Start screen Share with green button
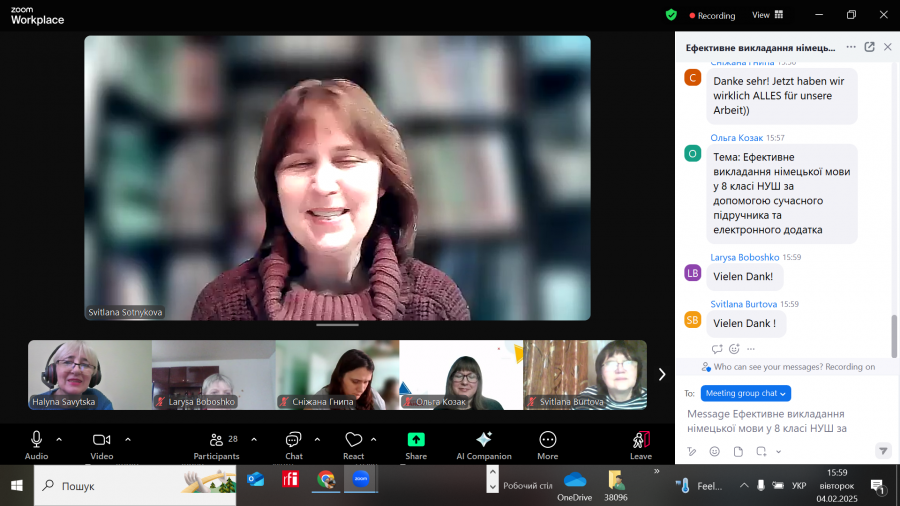 pos(416,445)
